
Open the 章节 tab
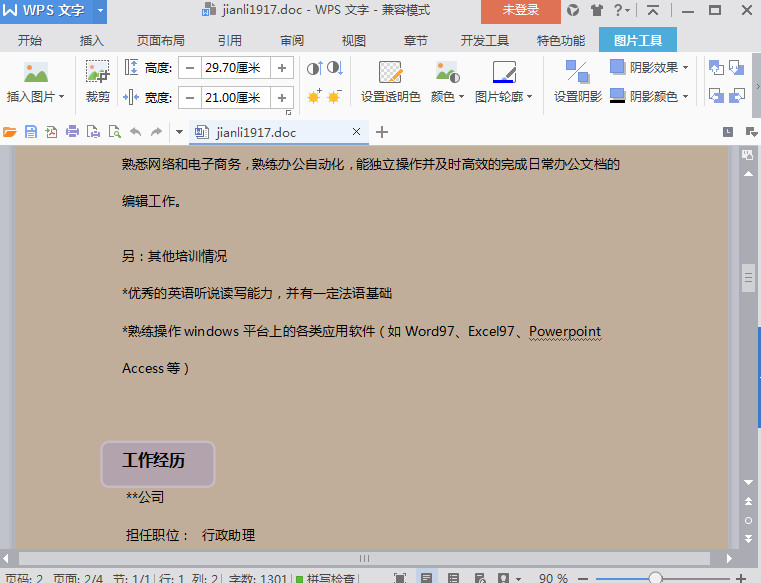click(x=415, y=40)
